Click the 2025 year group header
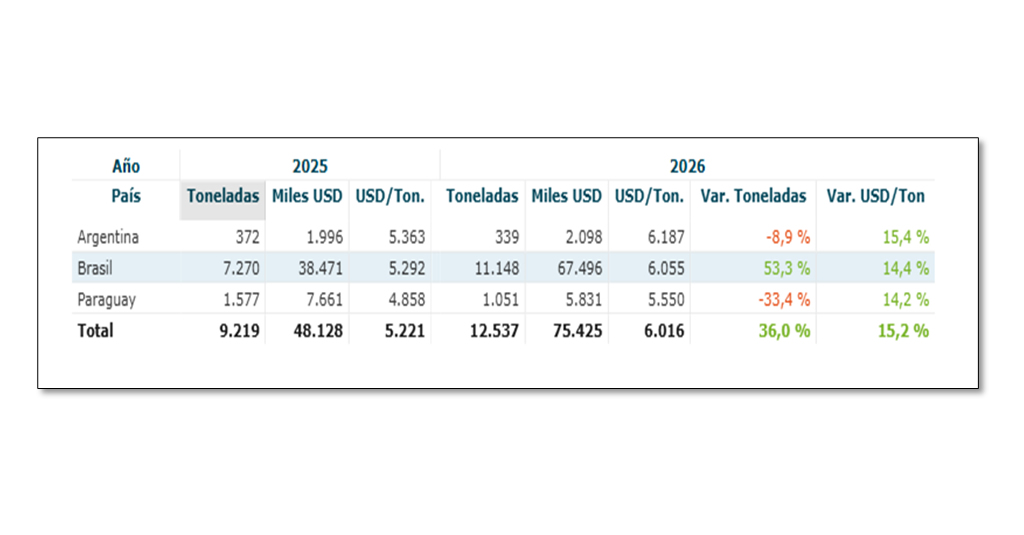Image resolution: width=1024 pixels, height=535 pixels. click(x=310, y=166)
